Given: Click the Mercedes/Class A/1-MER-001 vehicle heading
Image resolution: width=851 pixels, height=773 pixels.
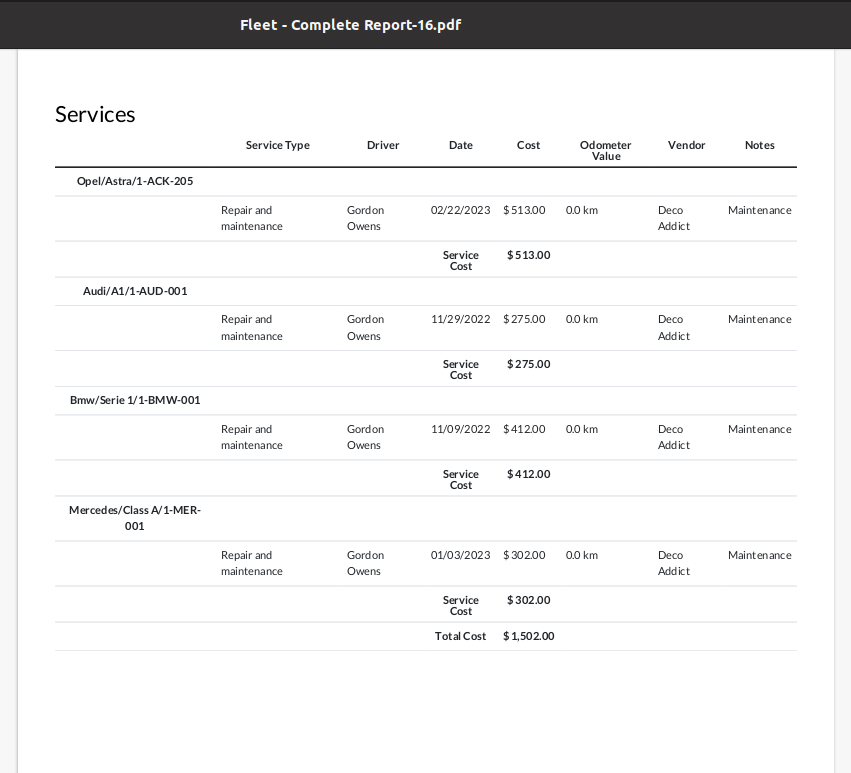Looking at the screenshot, I should tap(135, 518).
